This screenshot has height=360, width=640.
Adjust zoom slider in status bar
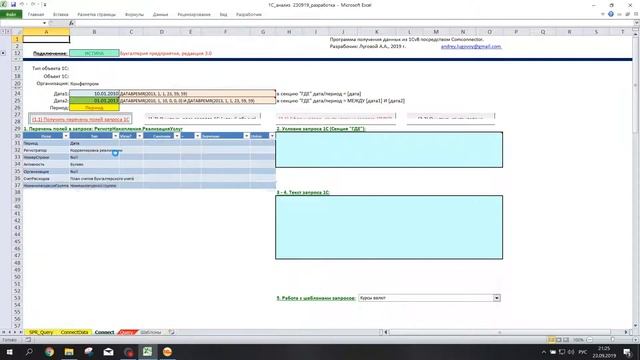(612, 340)
